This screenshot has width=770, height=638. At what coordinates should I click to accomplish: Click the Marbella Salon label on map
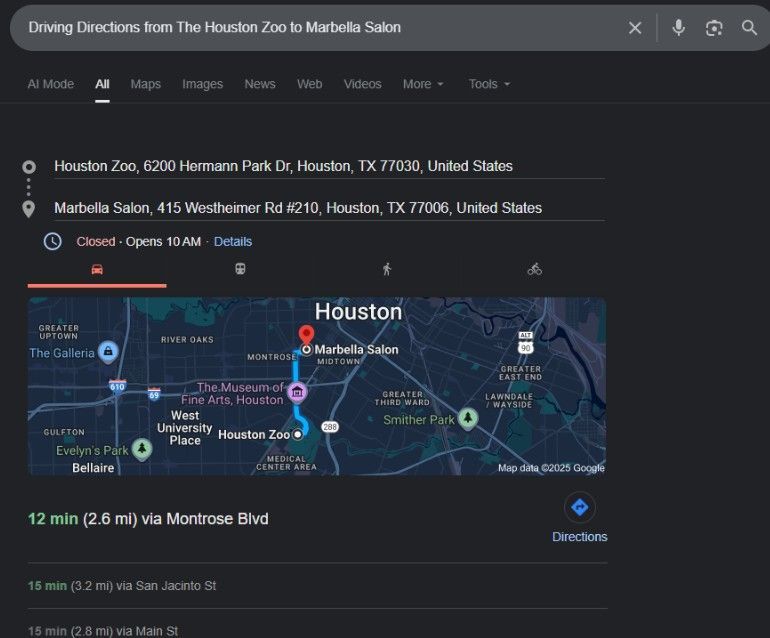click(357, 350)
